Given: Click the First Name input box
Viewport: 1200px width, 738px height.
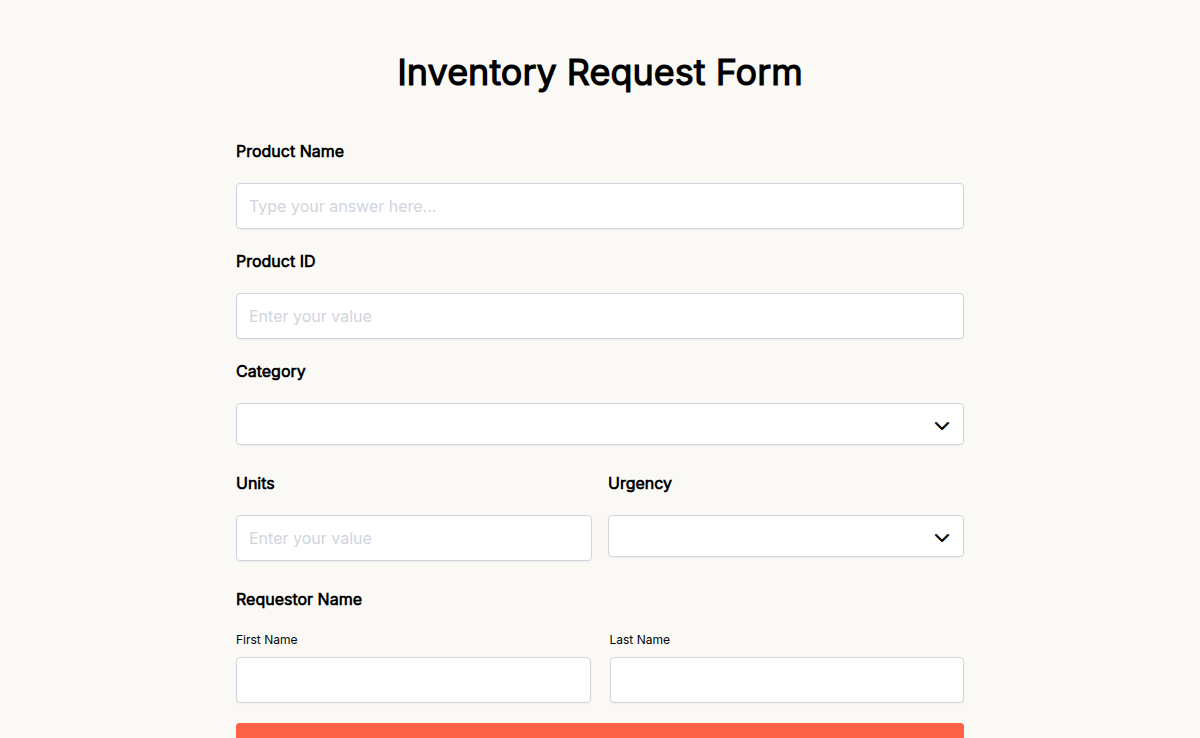Looking at the screenshot, I should tap(413, 680).
